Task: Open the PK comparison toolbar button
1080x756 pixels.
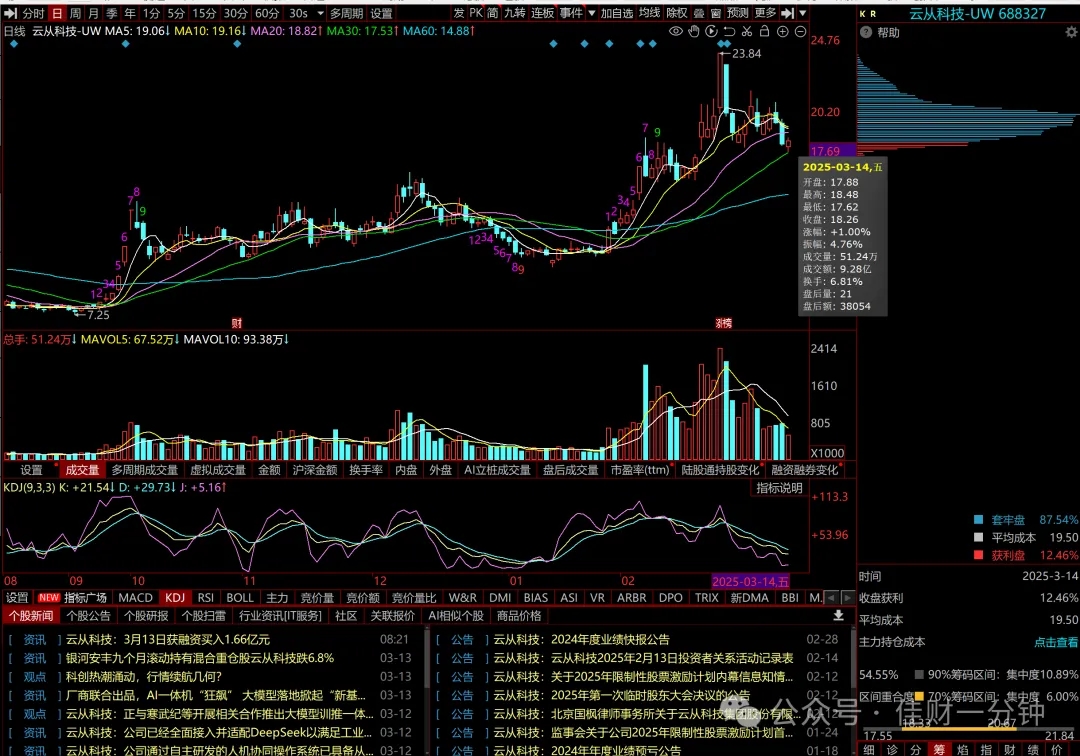Action: coord(476,13)
